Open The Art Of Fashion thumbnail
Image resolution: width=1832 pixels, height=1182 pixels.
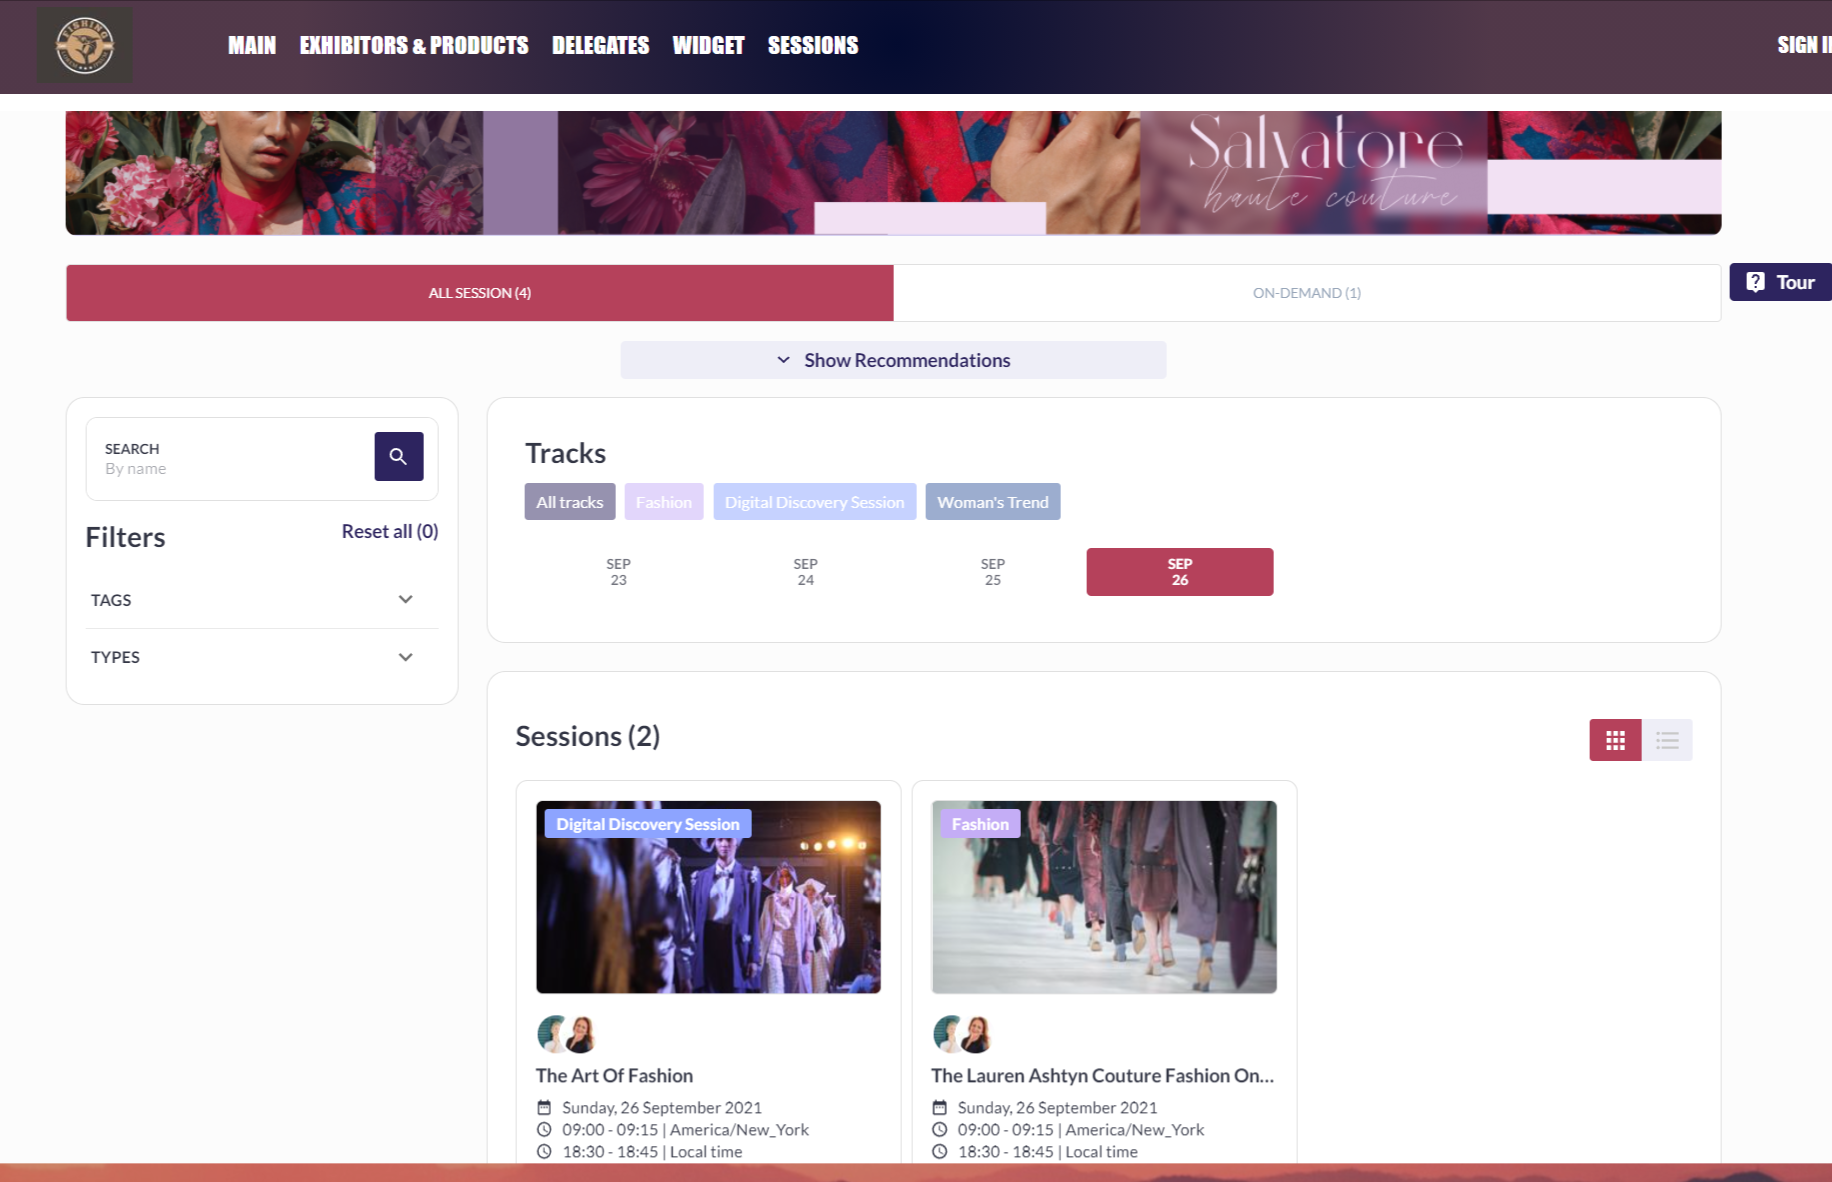pos(709,897)
